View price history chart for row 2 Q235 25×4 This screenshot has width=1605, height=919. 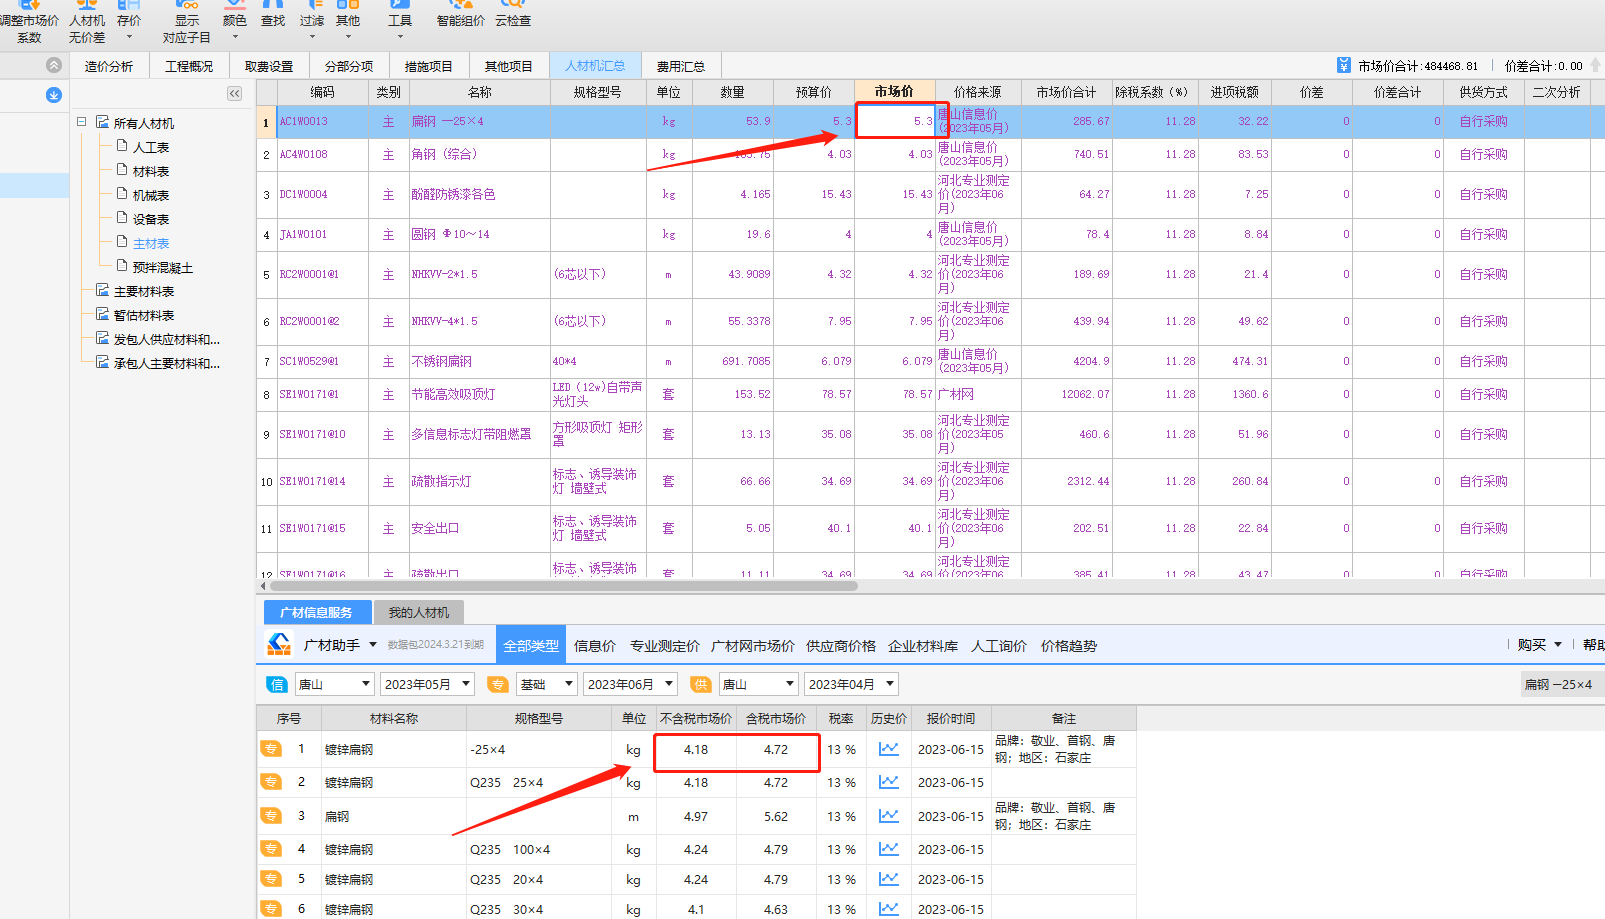pos(888,782)
